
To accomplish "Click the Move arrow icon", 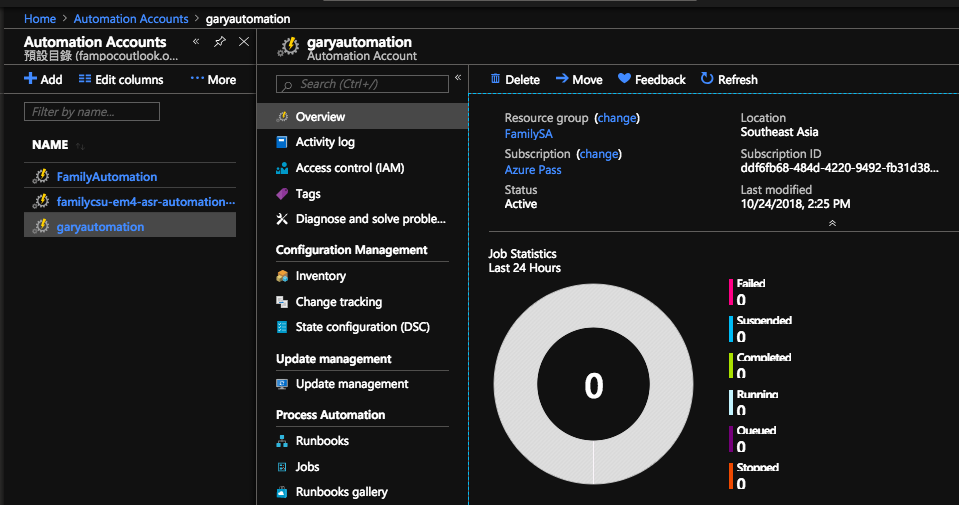I will [x=561, y=78].
